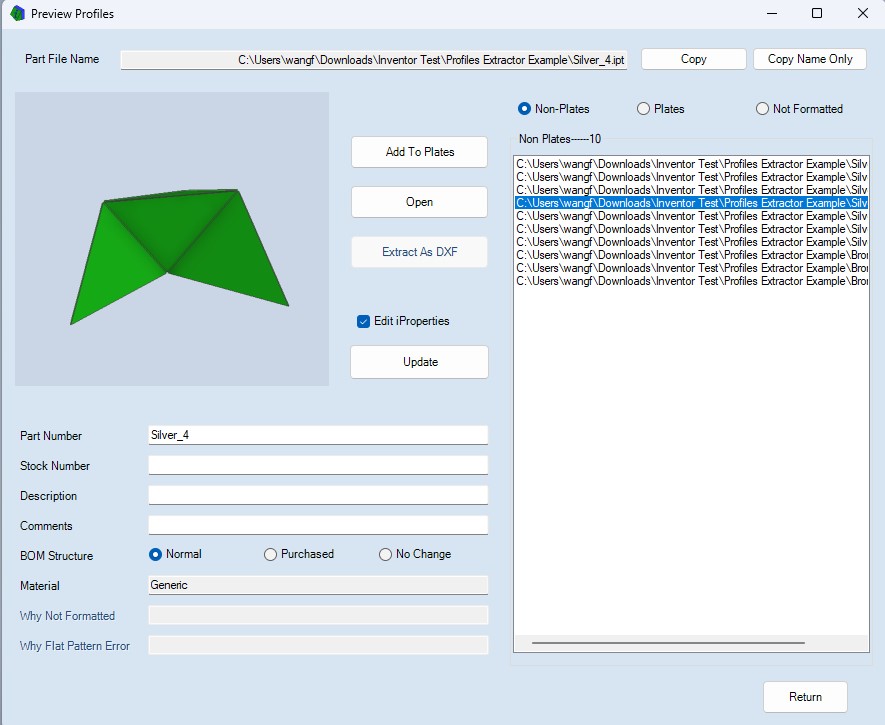
Task: Click the Part File Name path field
Action: (373, 60)
